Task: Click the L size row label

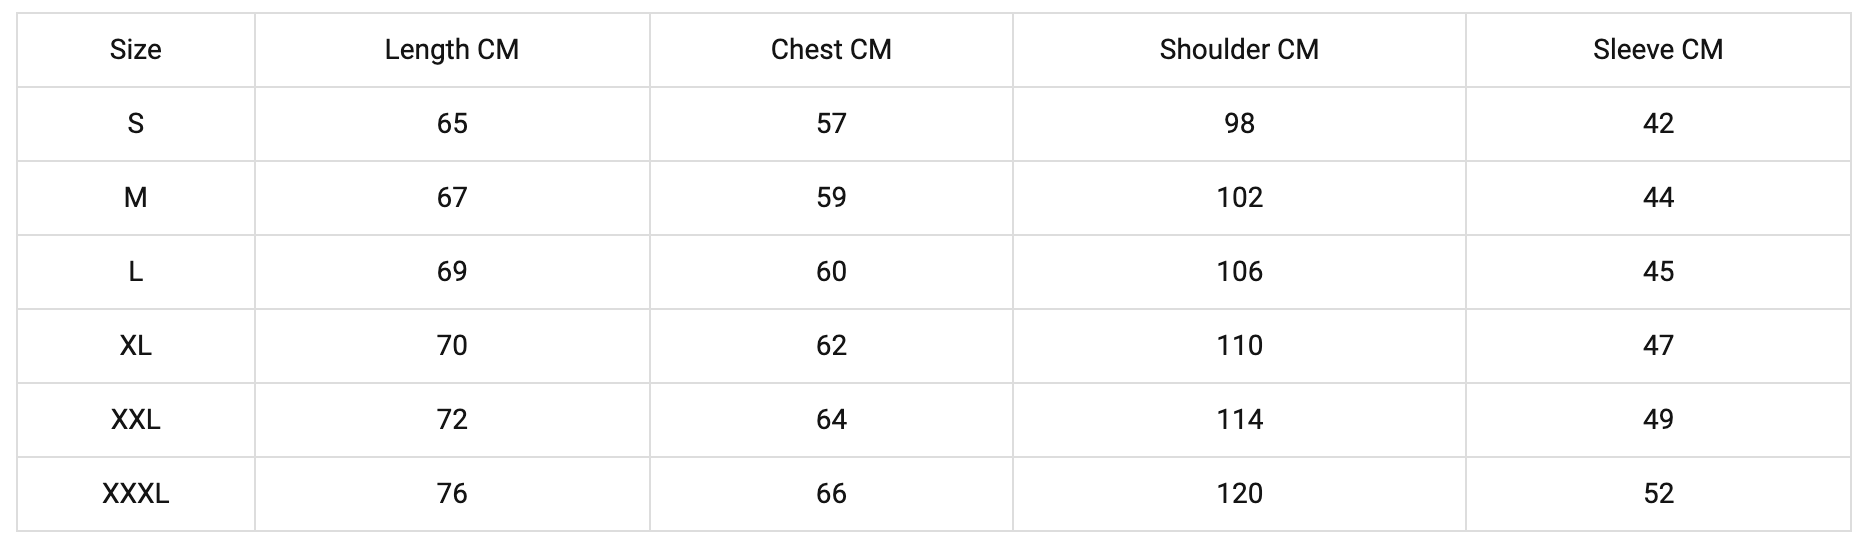Action: [135, 272]
